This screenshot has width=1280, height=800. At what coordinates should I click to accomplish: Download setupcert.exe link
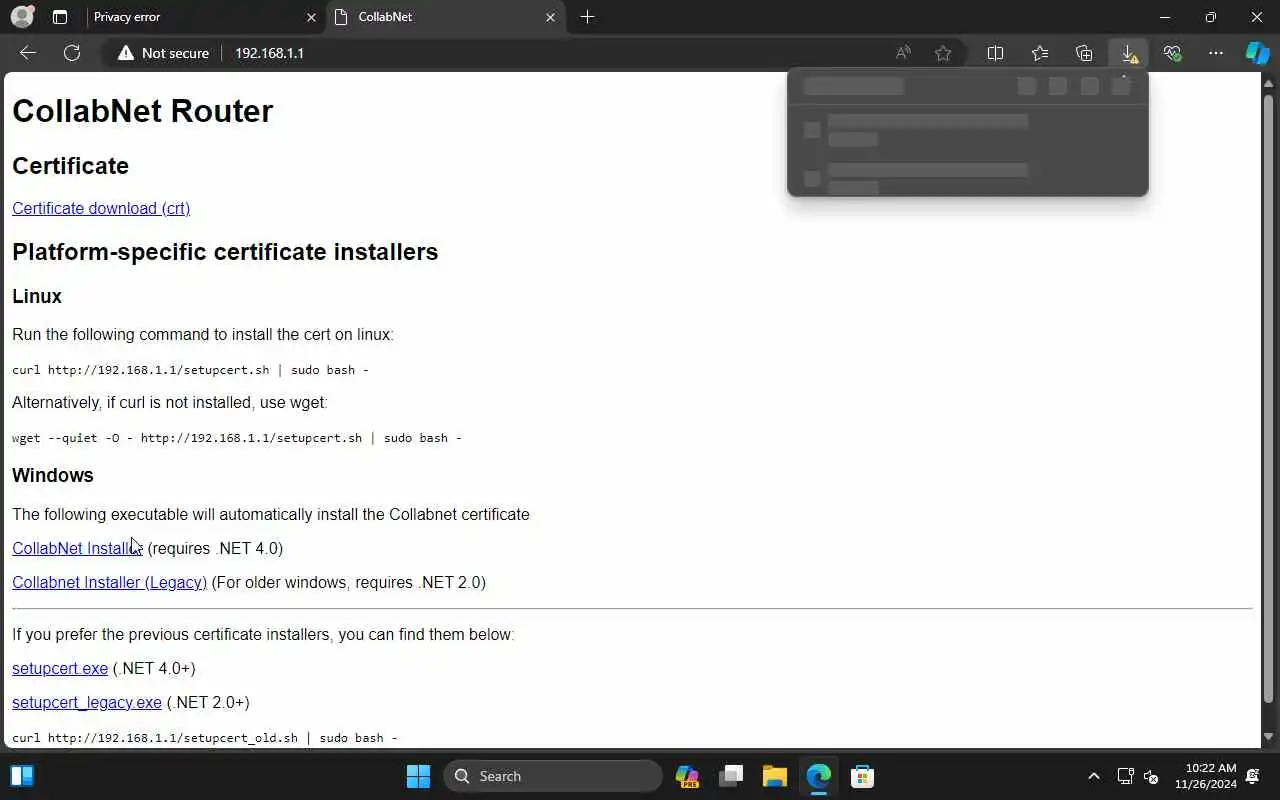[60, 668]
